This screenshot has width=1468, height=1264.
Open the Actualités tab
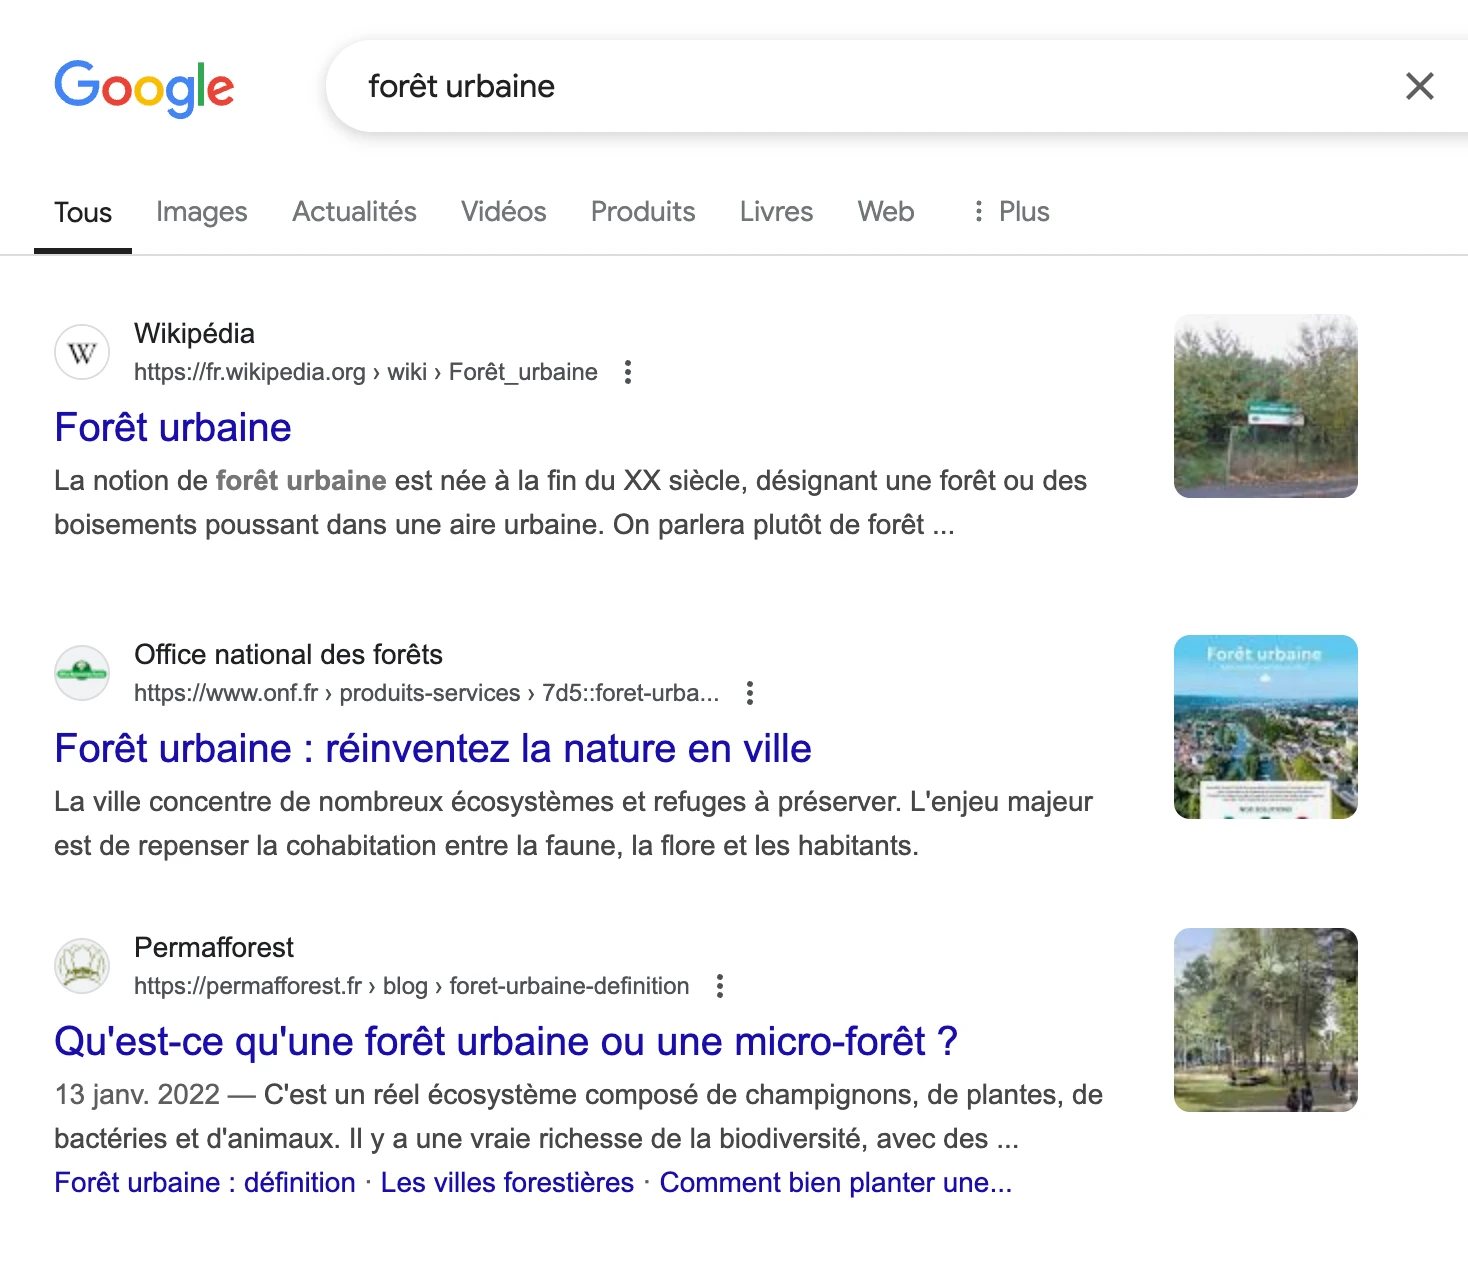[354, 212]
